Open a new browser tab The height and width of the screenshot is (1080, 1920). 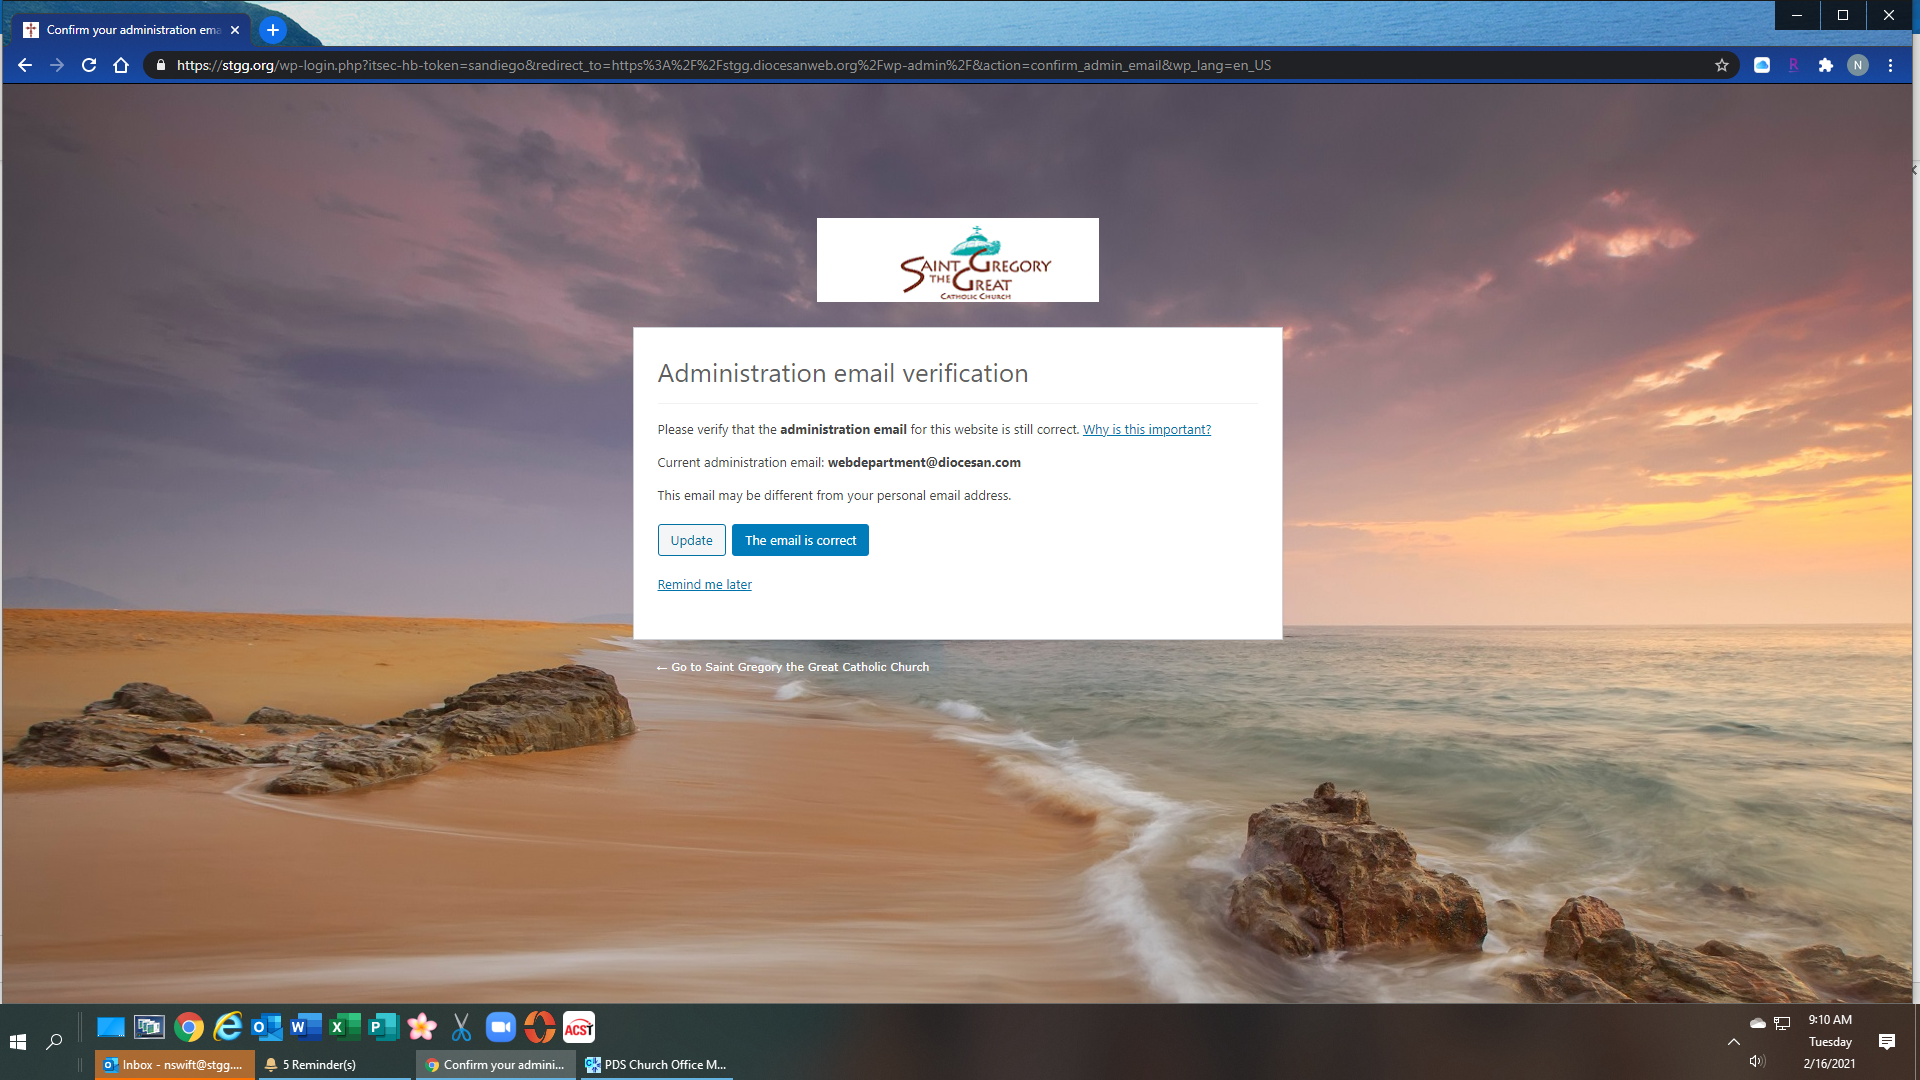click(x=272, y=30)
